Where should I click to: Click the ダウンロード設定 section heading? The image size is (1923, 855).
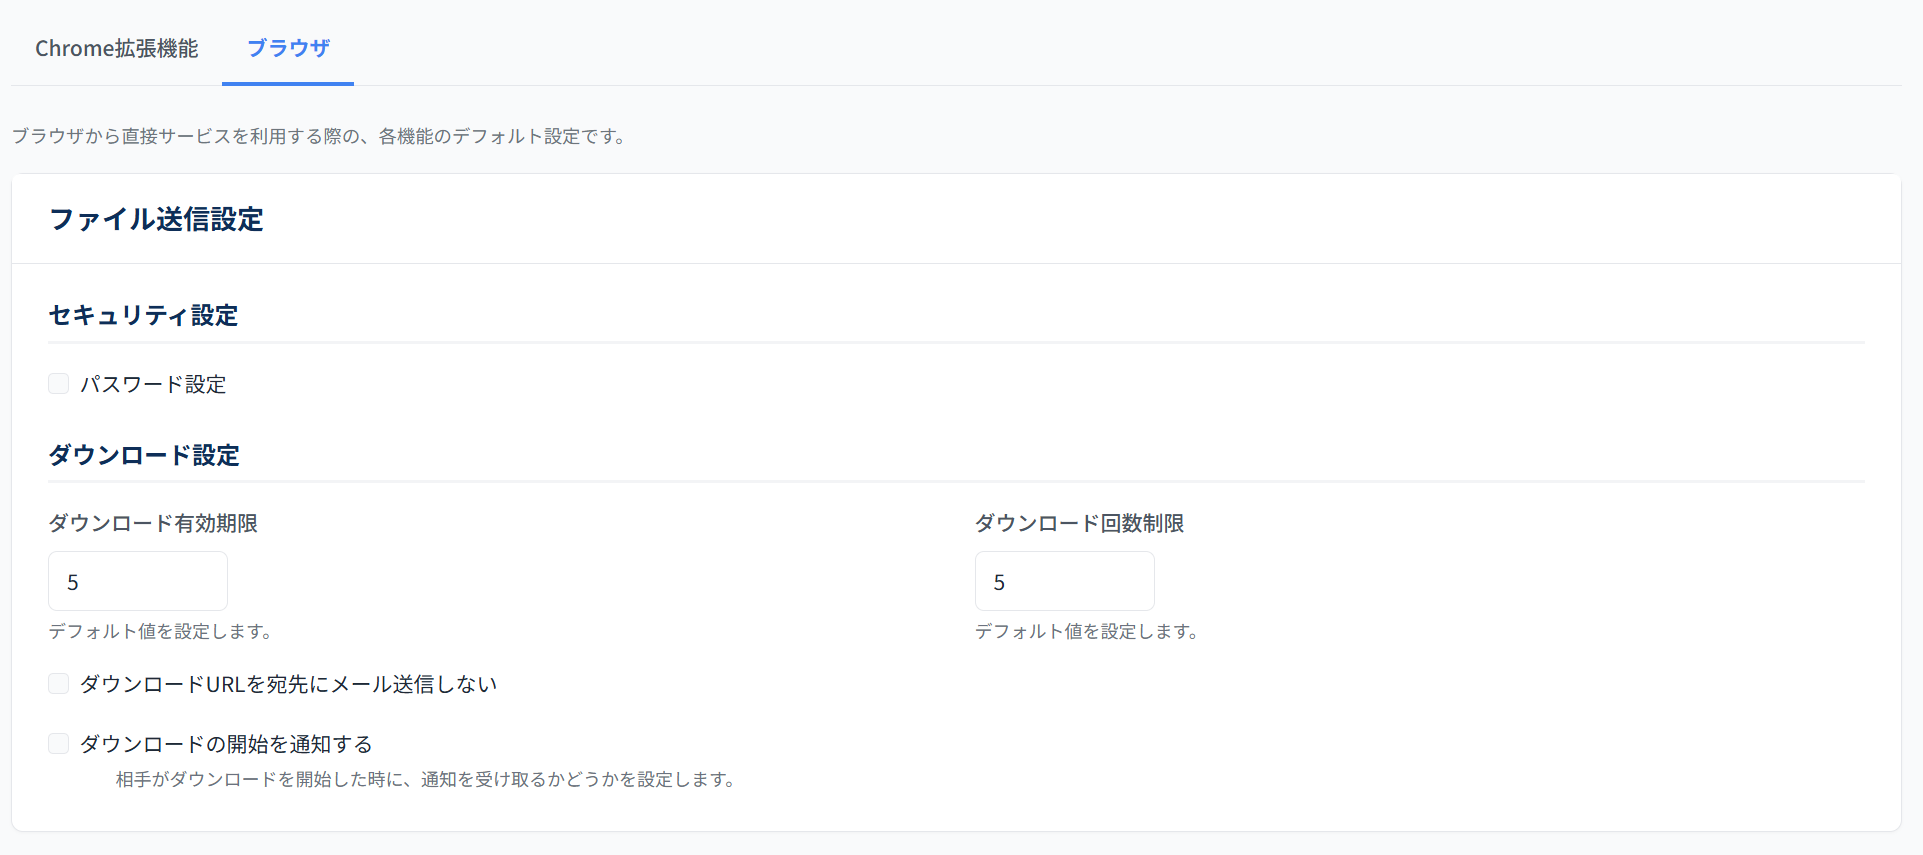tap(144, 456)
